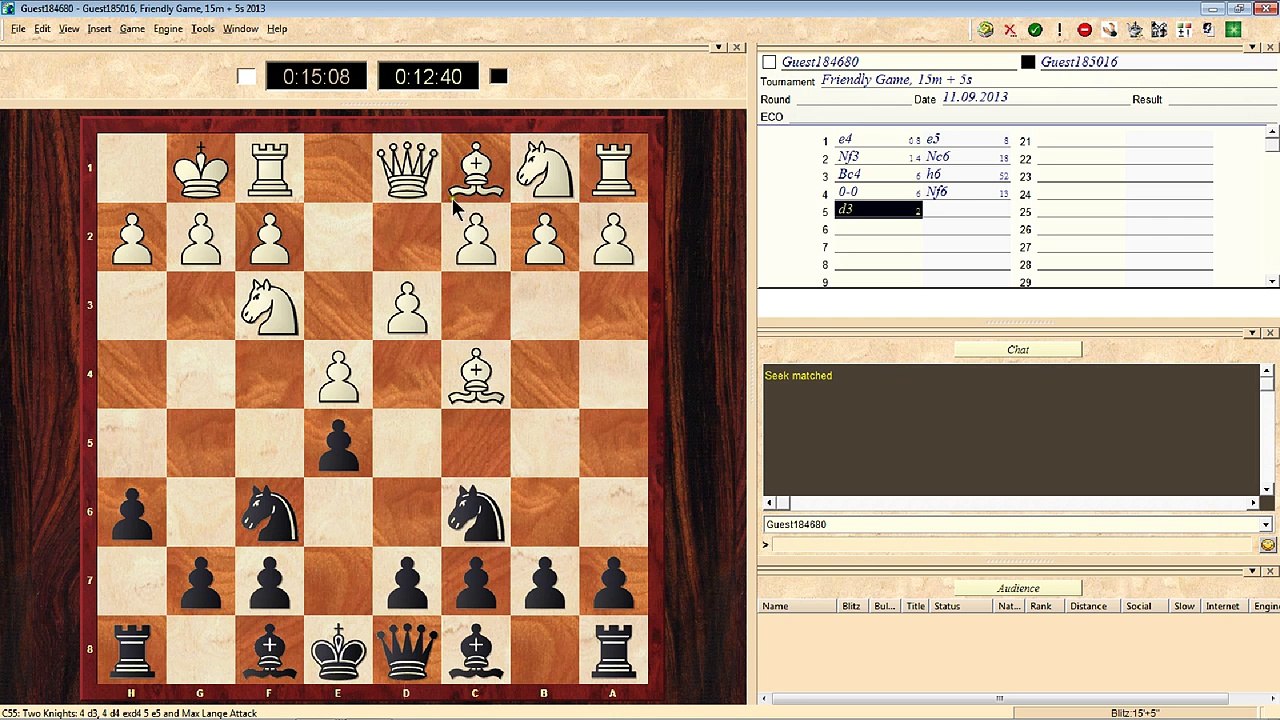Click the Chat header button
This screenshot has width=1280, height=720.
pos(1018,350)
